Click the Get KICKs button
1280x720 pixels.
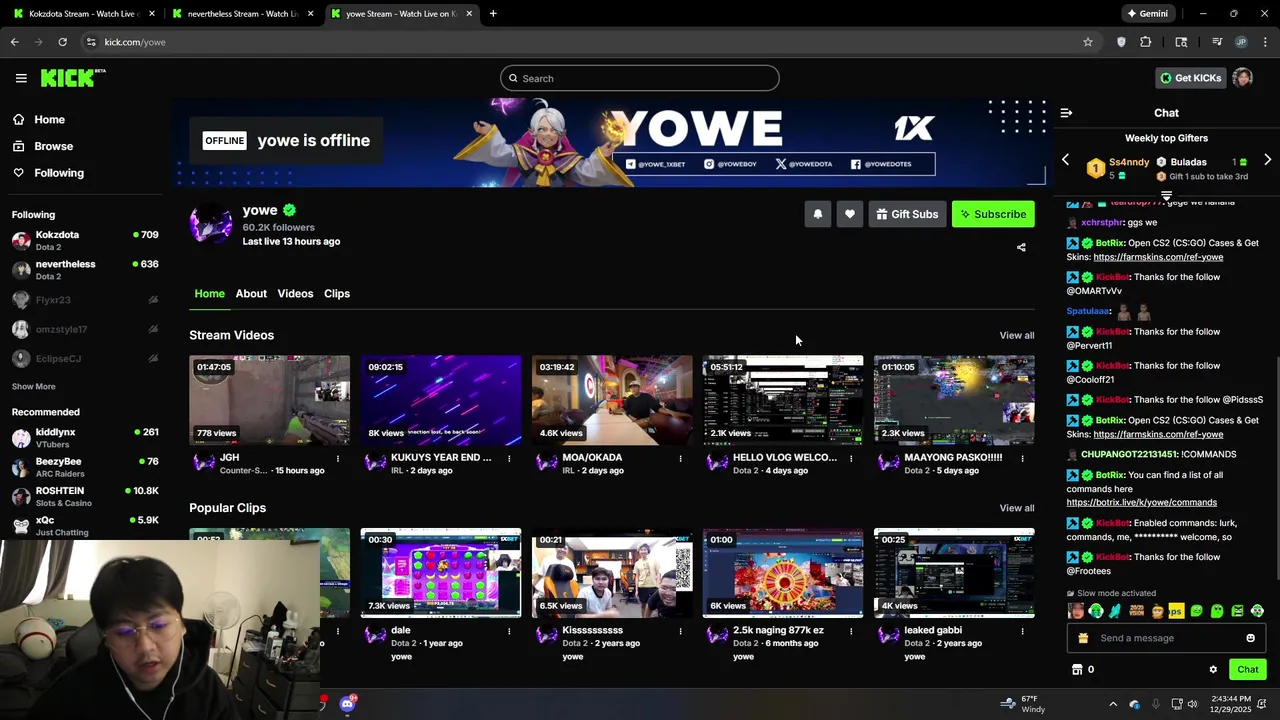[x=1190, y=78]
